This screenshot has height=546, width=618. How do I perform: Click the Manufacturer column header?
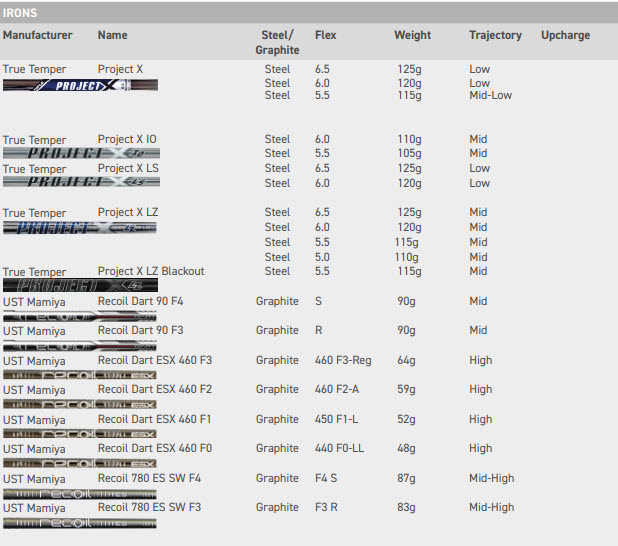(x=38, y=35)
